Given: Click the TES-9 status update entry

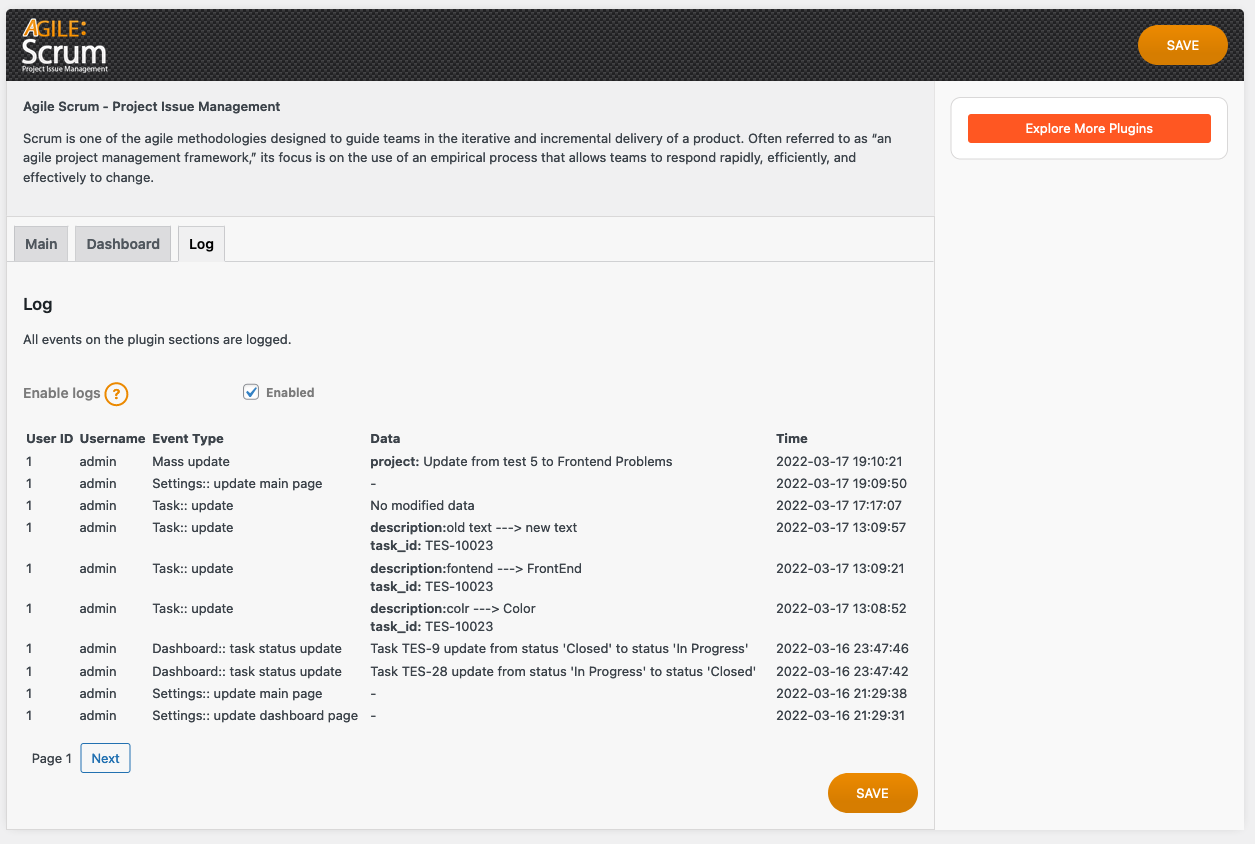Looking at the screenshot, I should 559,649.
